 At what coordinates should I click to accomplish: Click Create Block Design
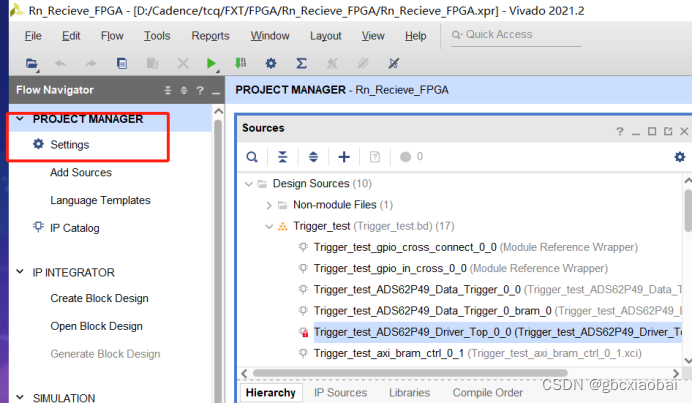coord(99,298)
